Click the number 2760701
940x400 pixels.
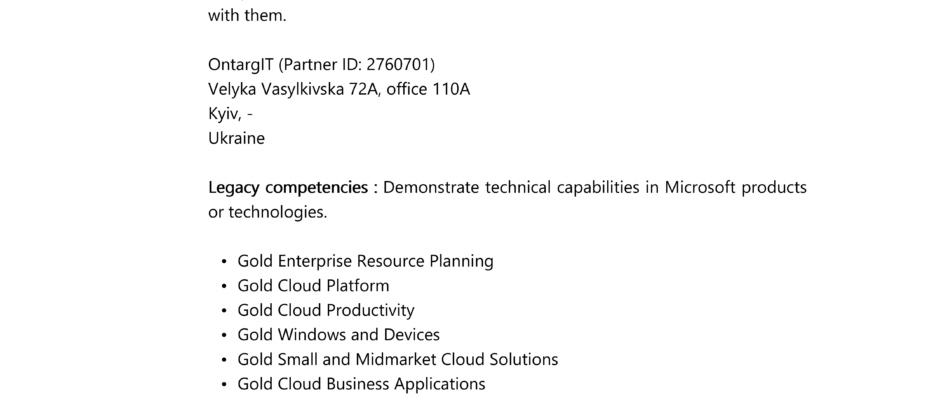coord(399,65)
